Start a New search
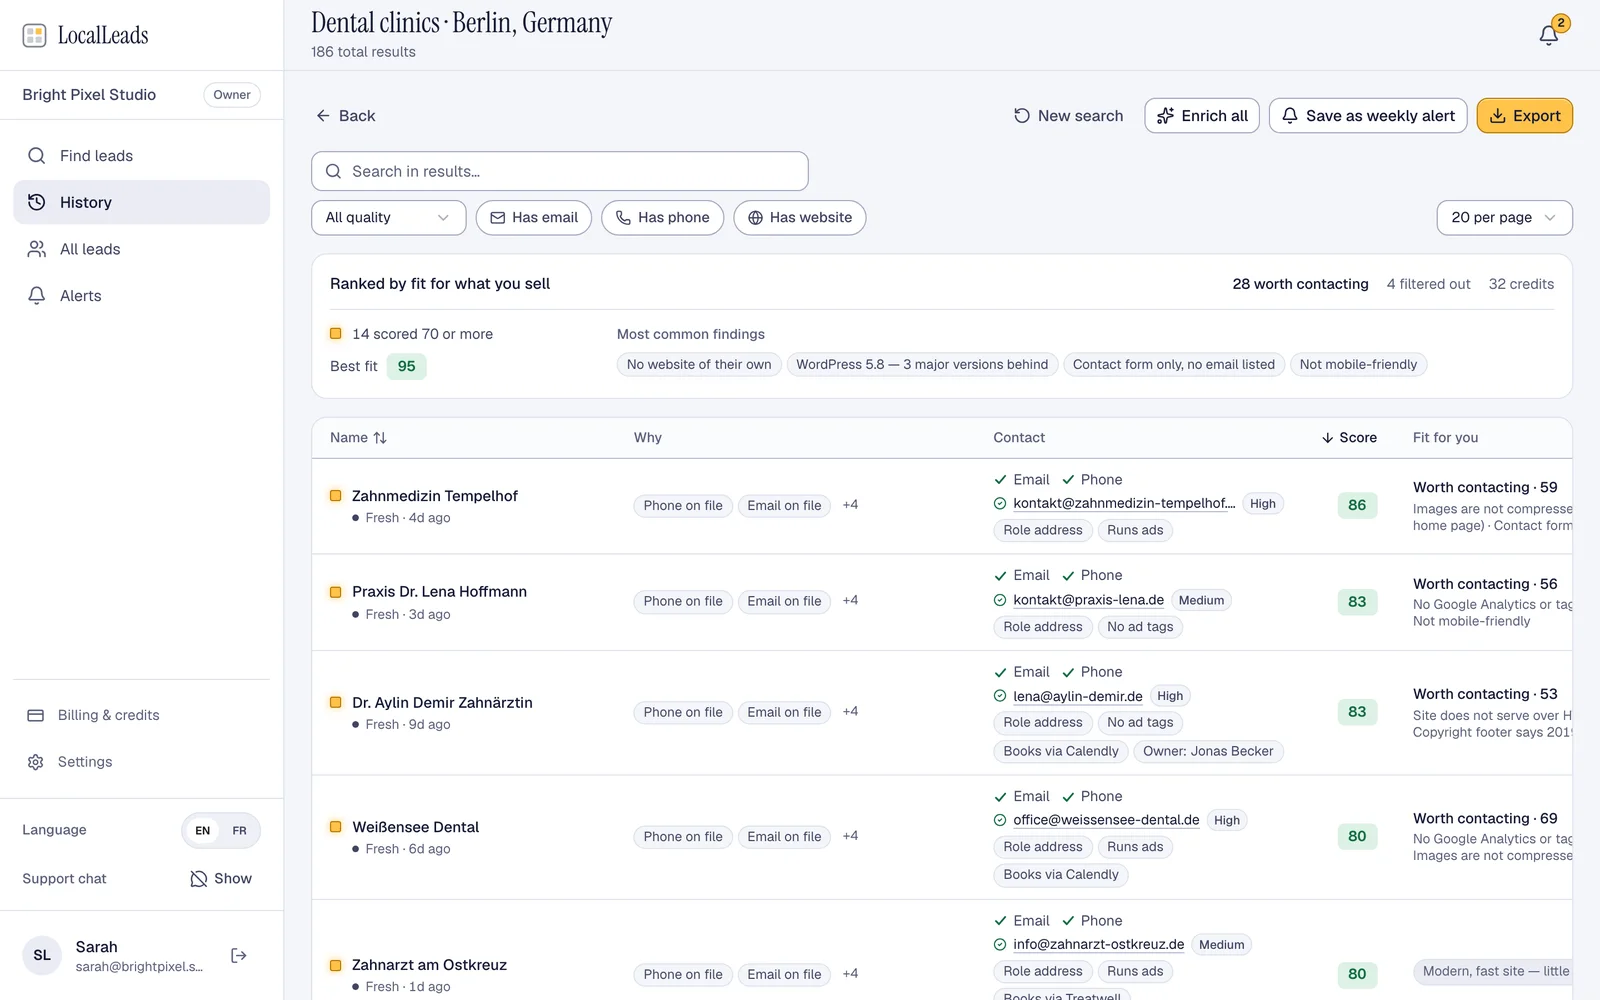This screenshot has width=1600, height=1000. (x=1068, y=116)
